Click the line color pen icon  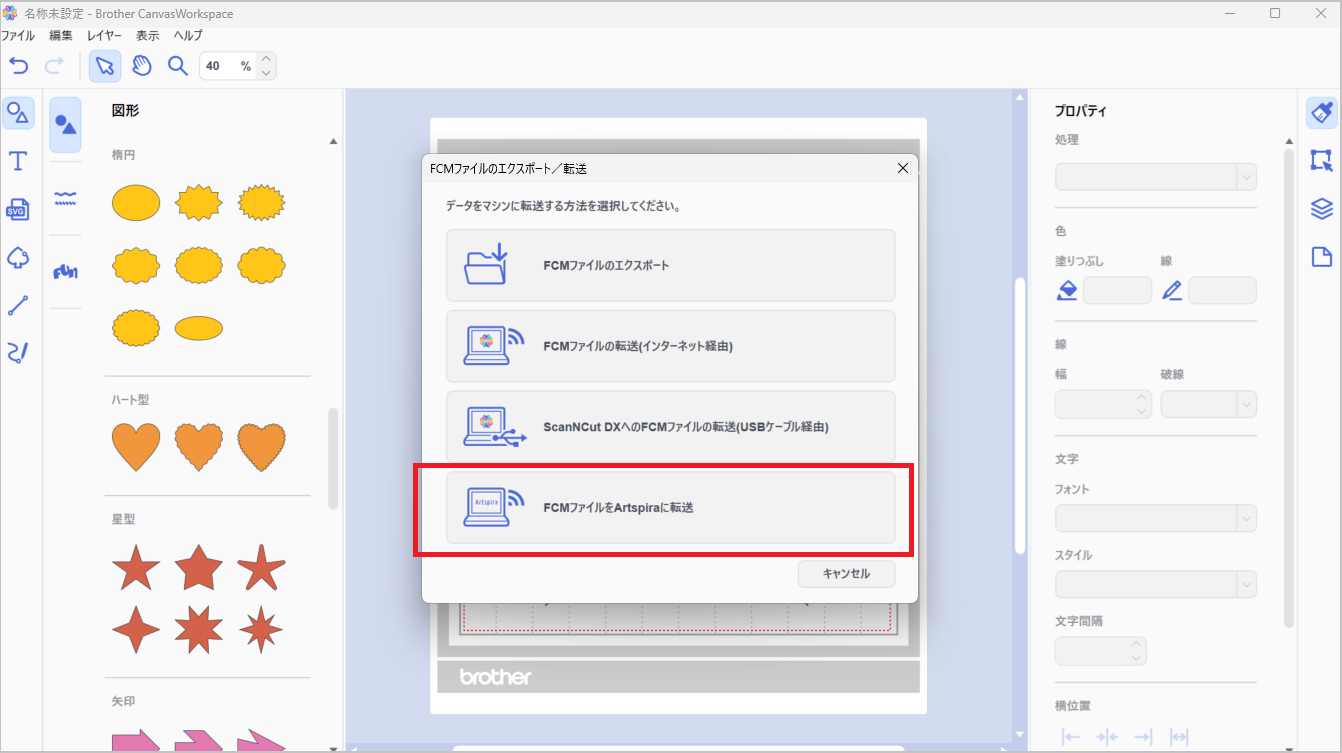[1172, 291]
